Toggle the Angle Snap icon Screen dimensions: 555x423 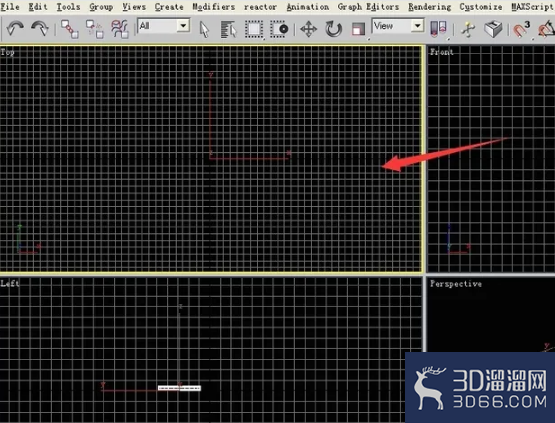click(546, 29)
